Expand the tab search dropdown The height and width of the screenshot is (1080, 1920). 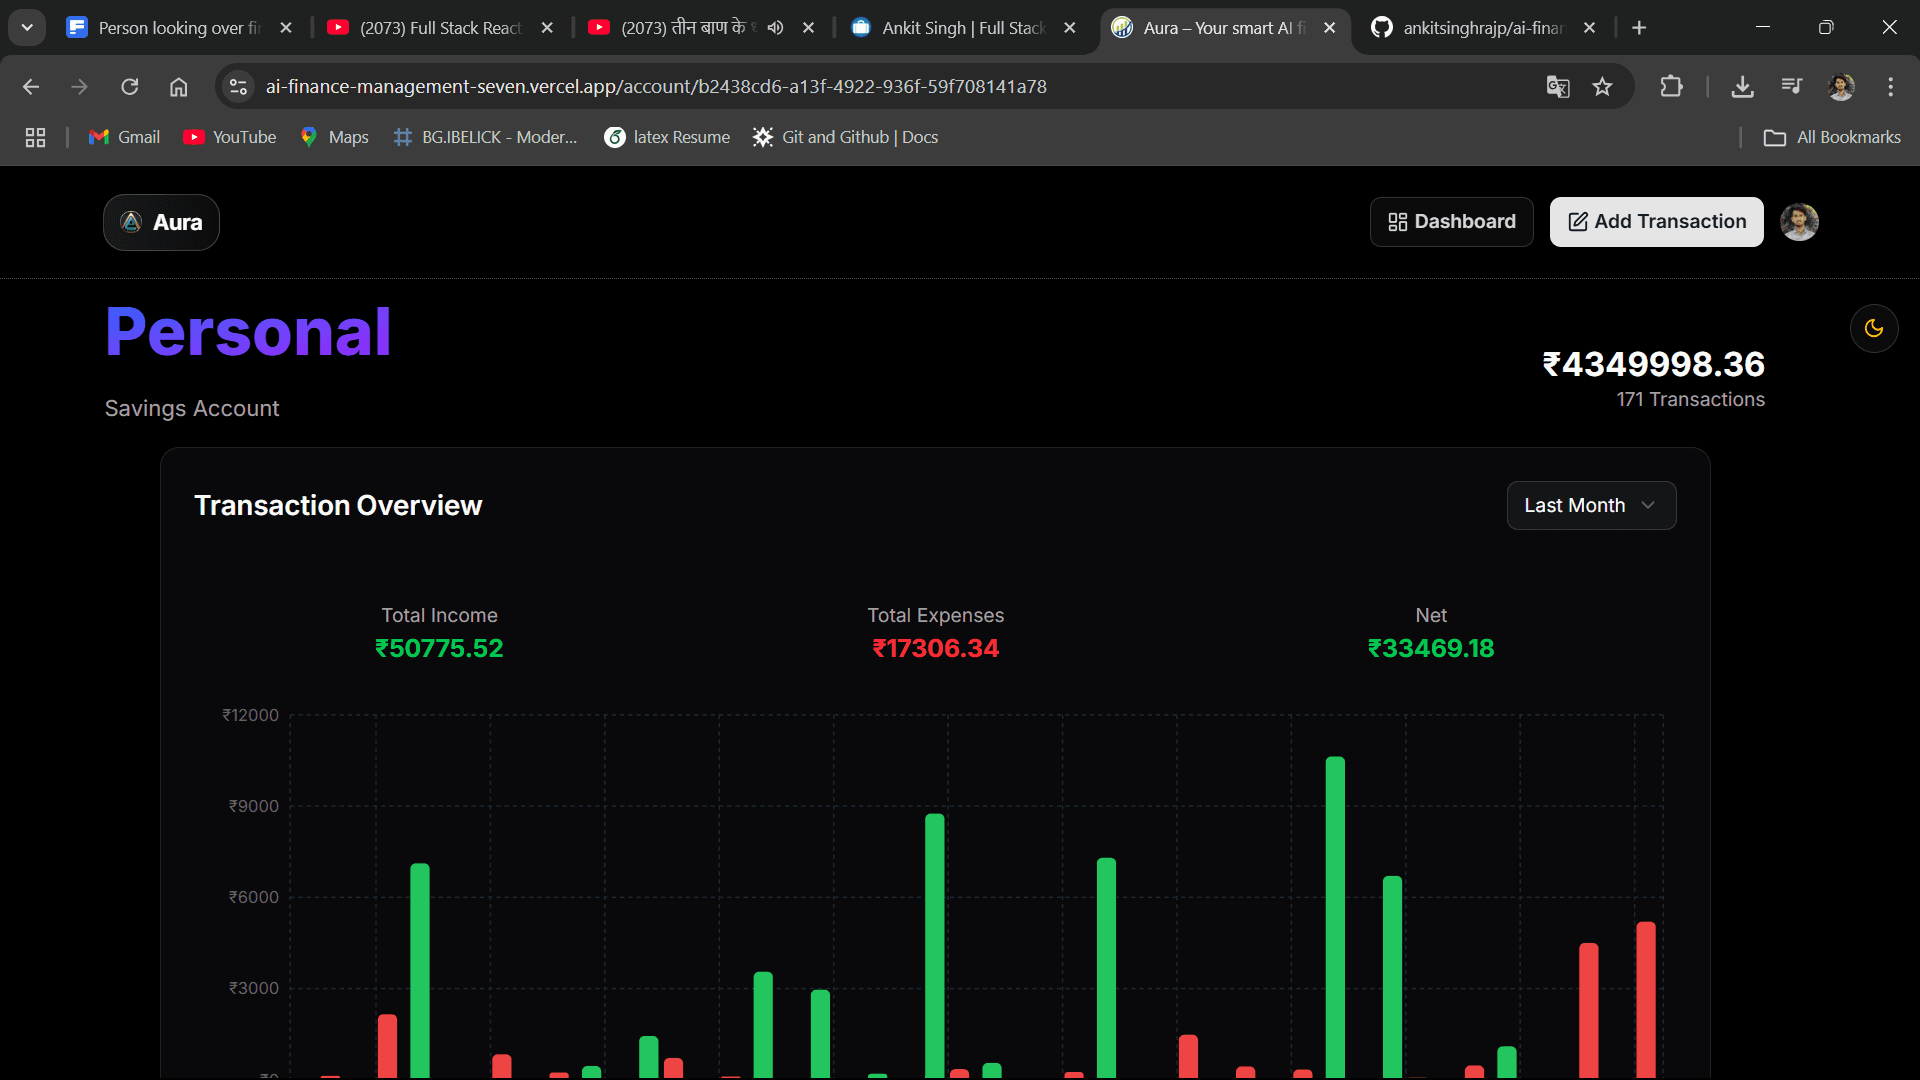[x=27, y=28]
